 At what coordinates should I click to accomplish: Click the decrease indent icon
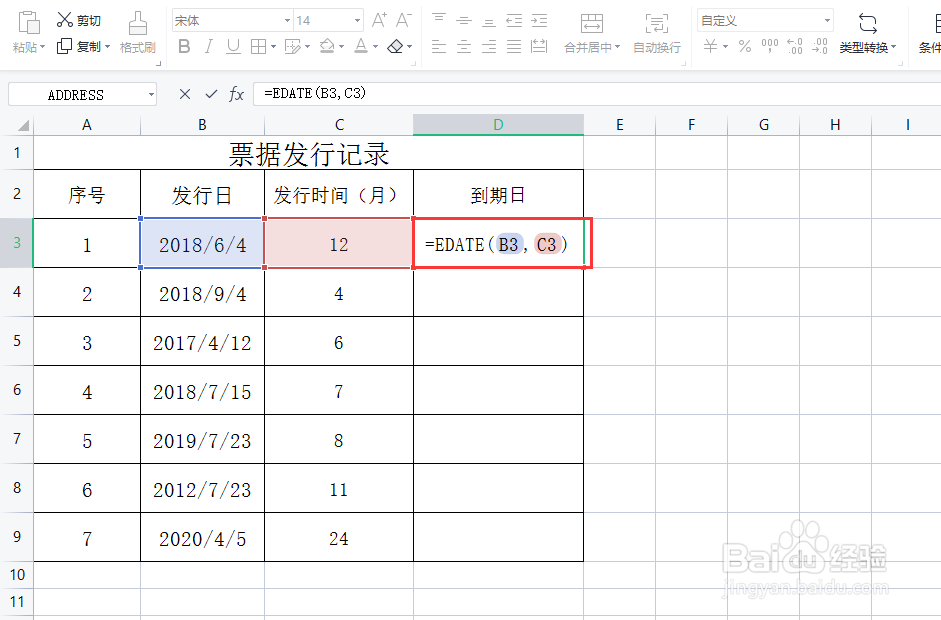click(x=514, y=20)
